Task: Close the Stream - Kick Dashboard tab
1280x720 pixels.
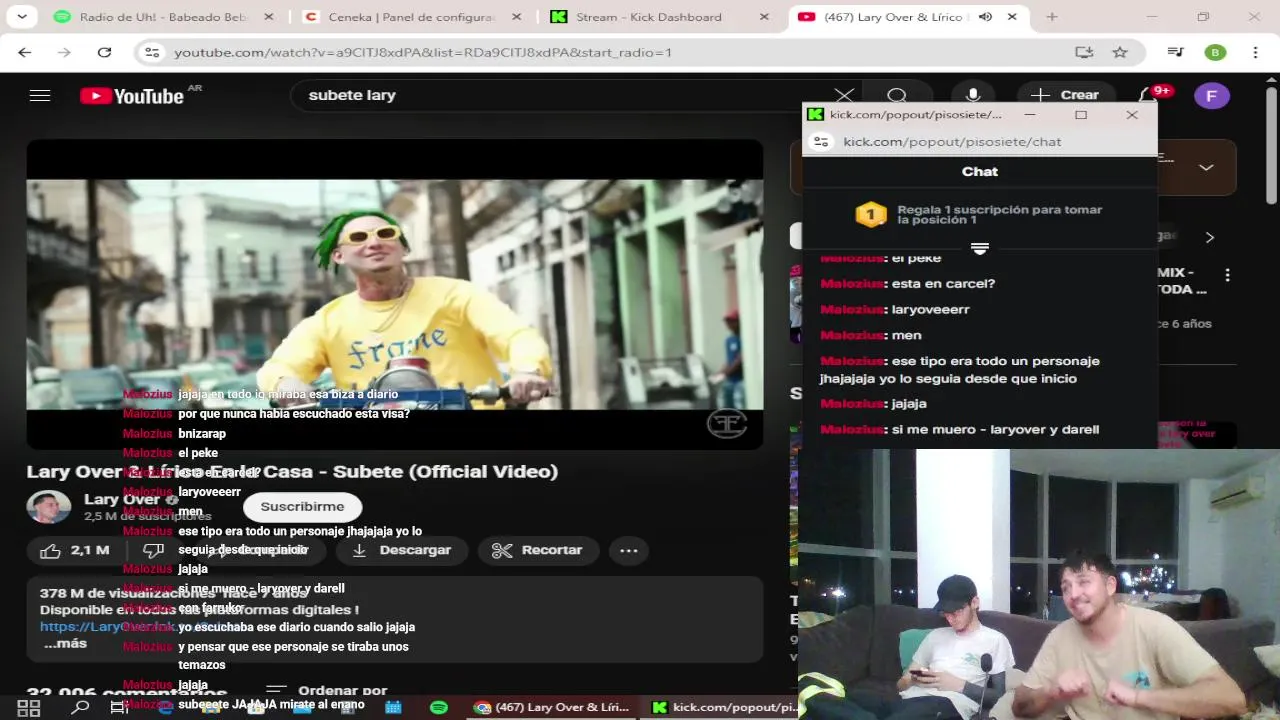Action: [764, 17]
